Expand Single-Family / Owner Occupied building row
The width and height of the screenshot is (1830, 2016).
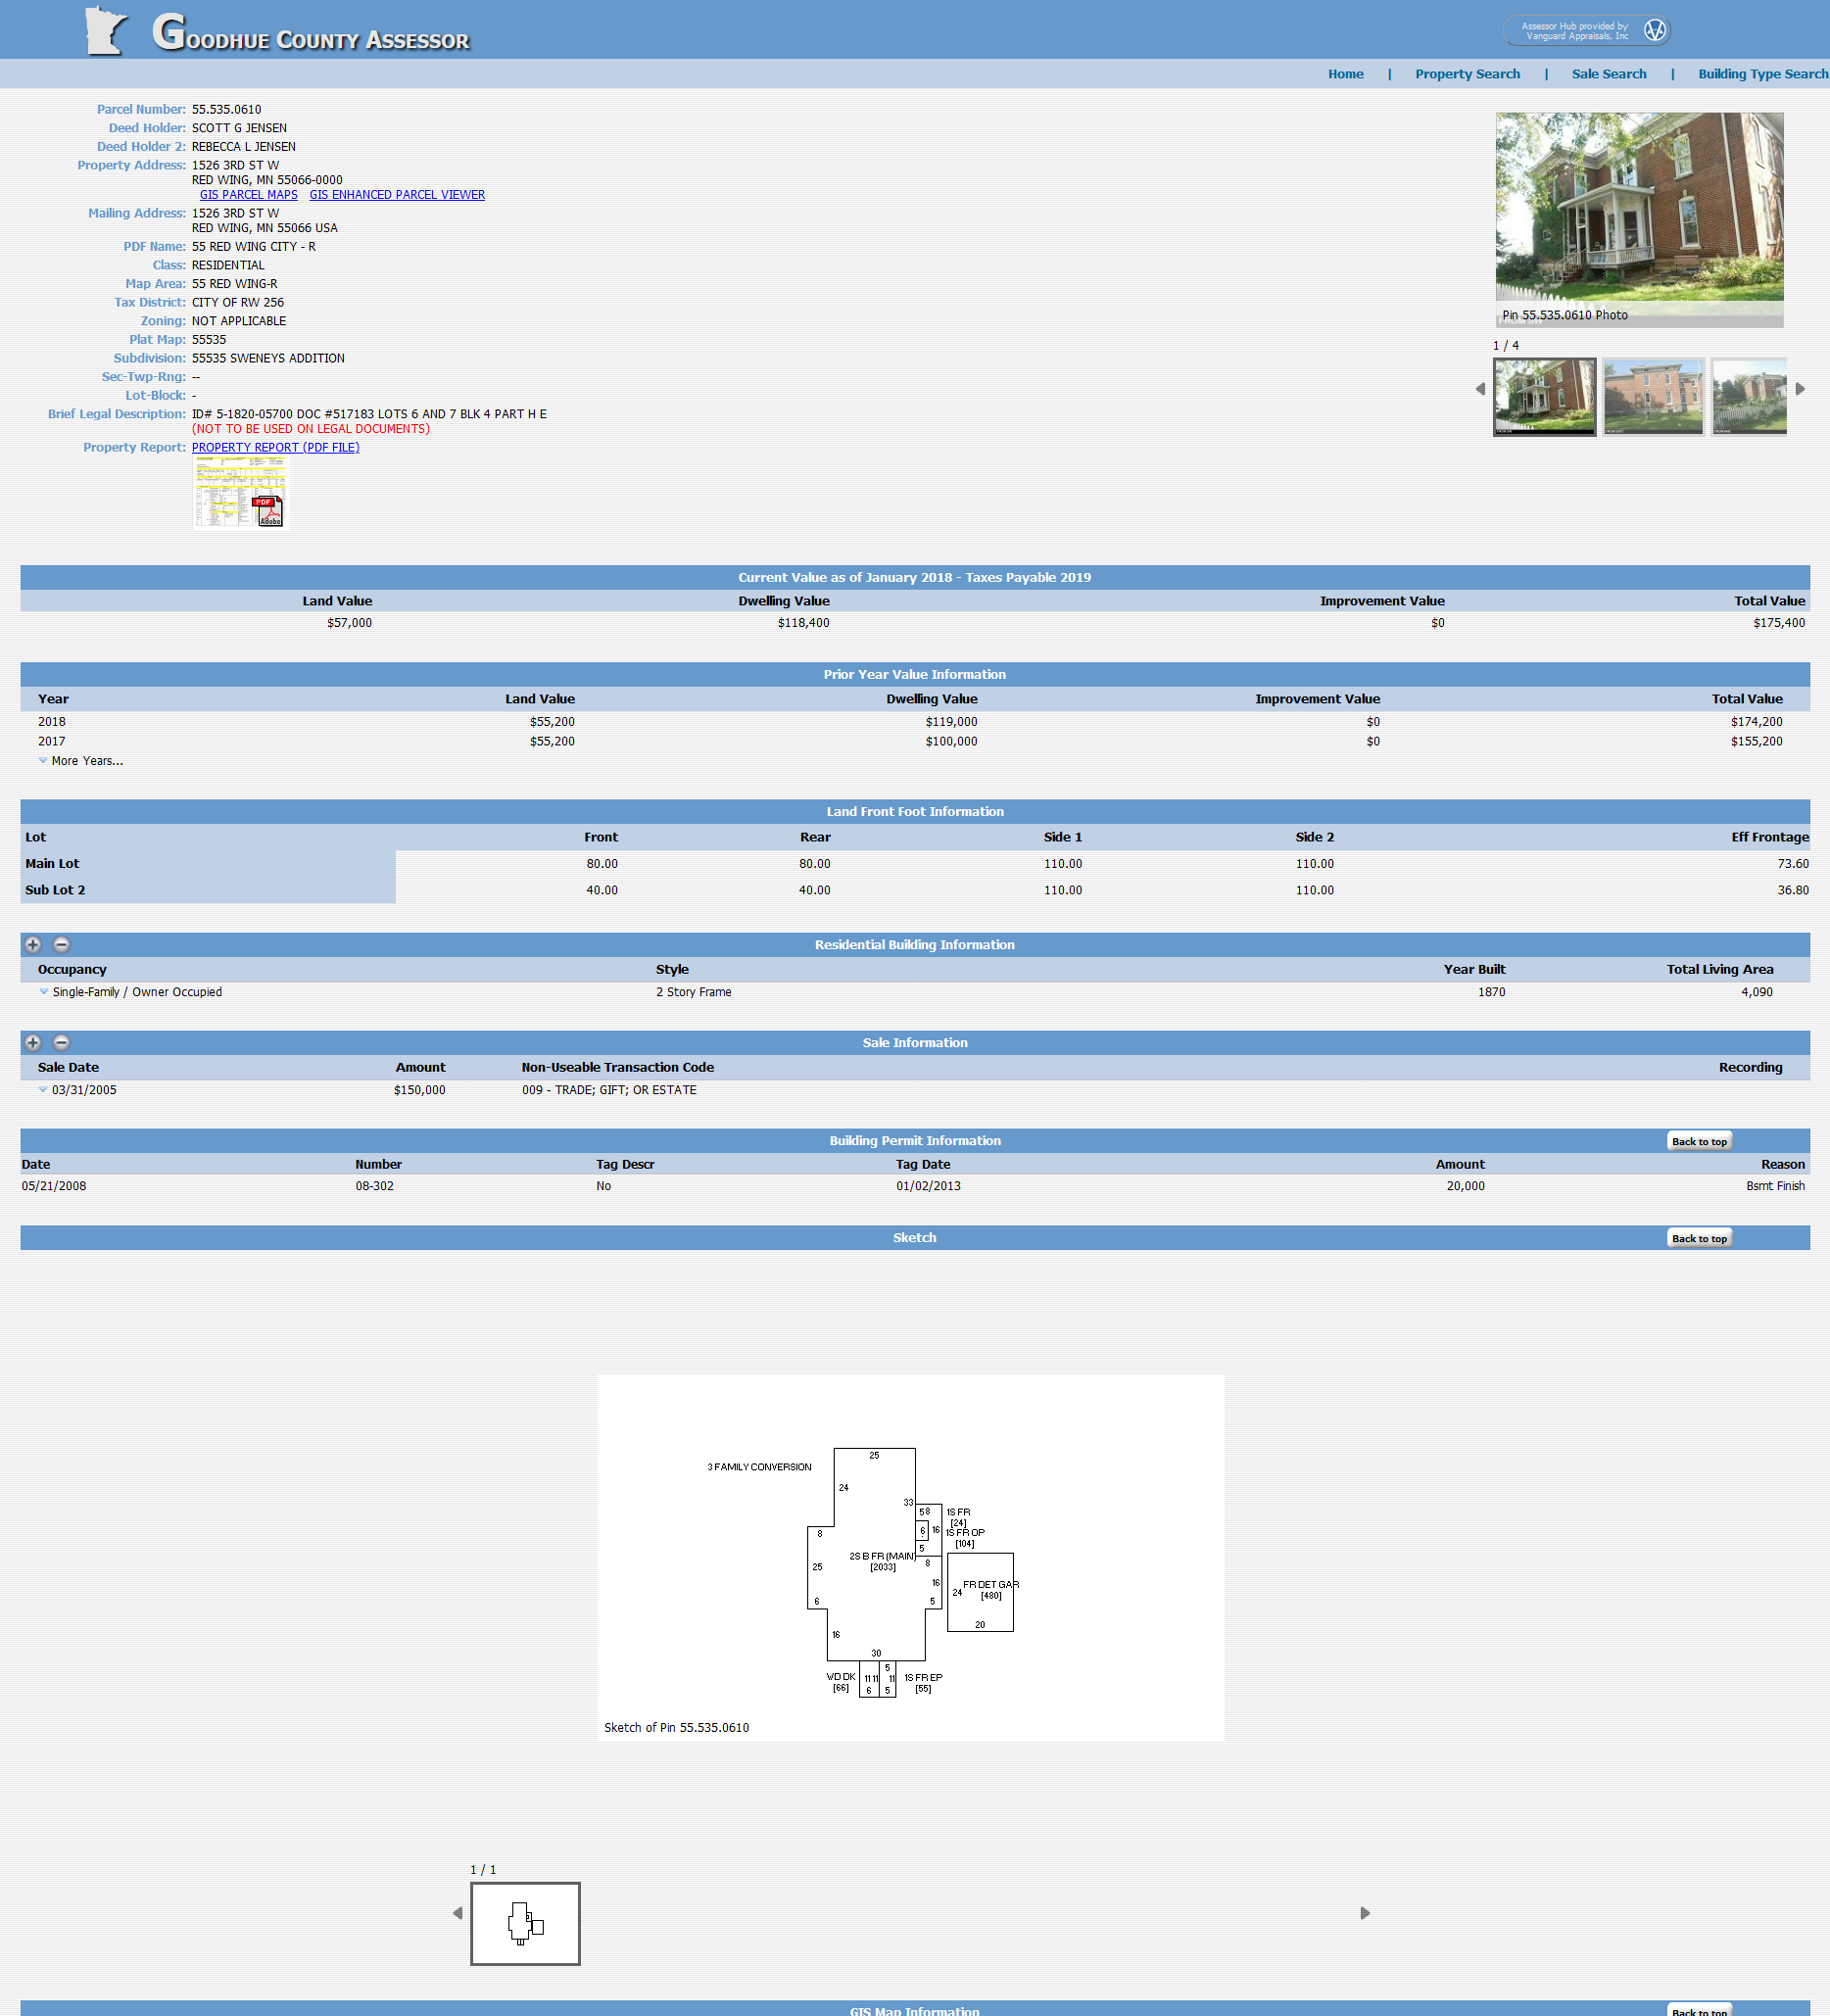point(130,992)
